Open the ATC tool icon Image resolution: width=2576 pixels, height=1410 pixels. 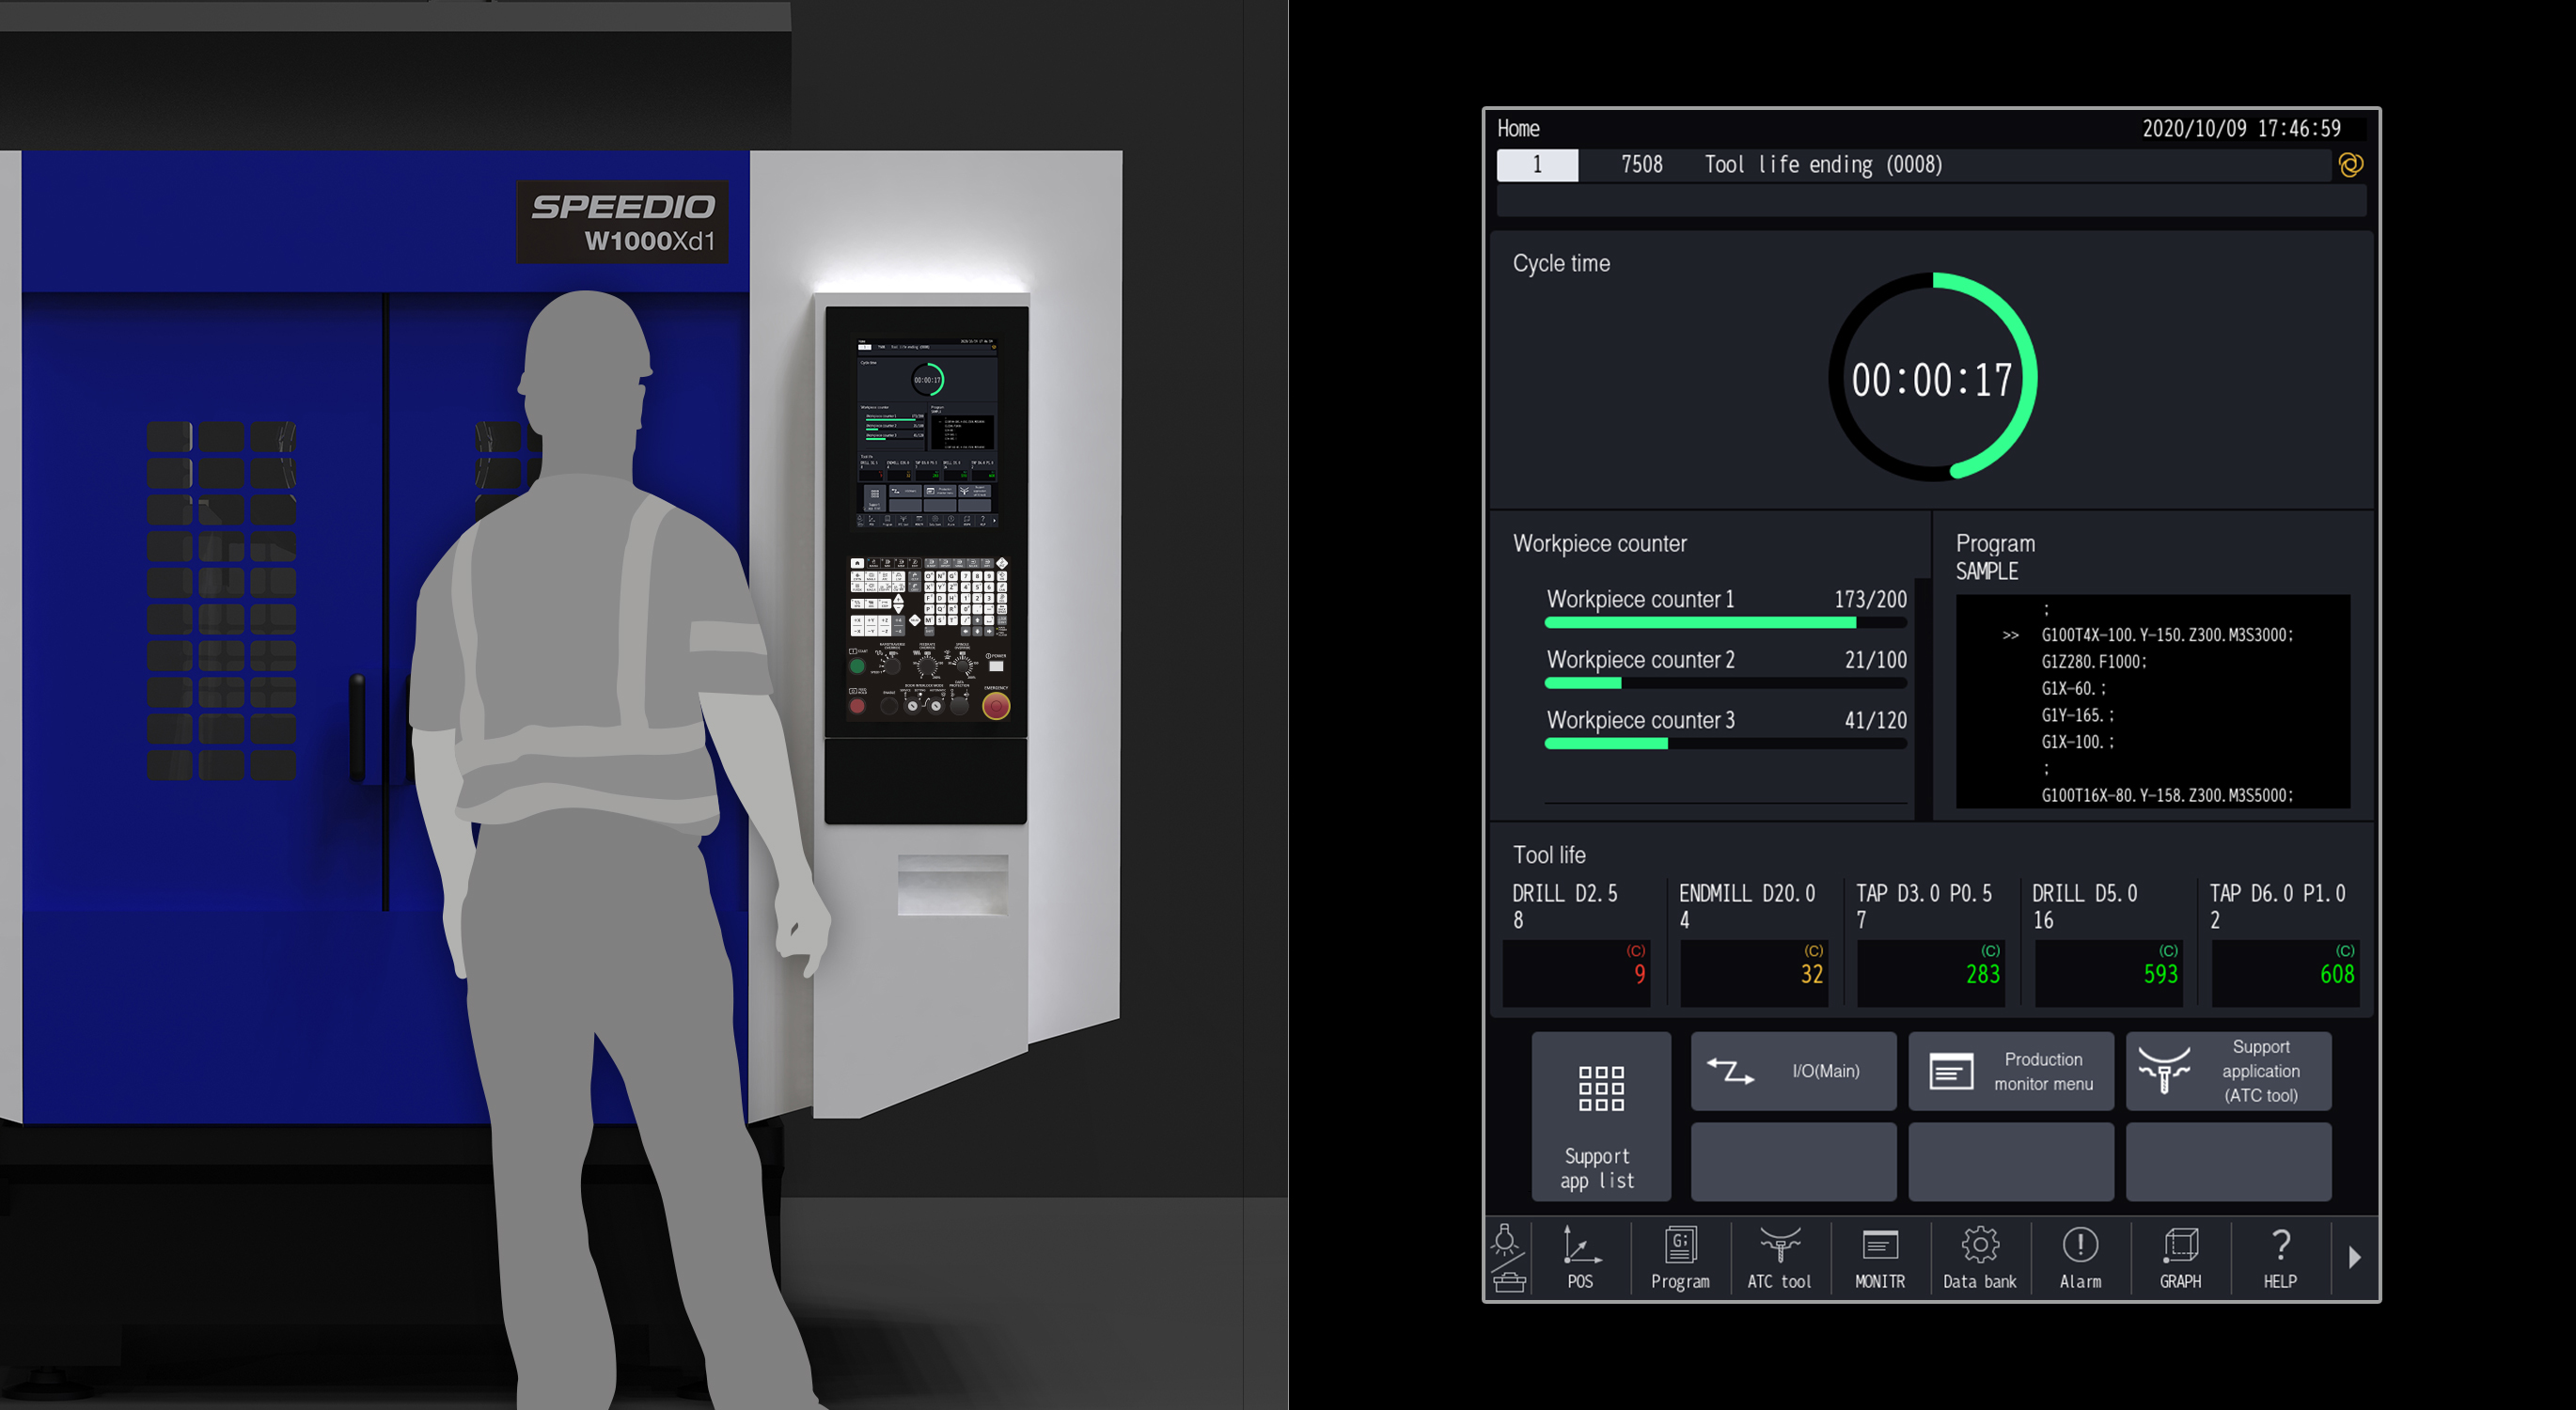tap(1779, 1257)
